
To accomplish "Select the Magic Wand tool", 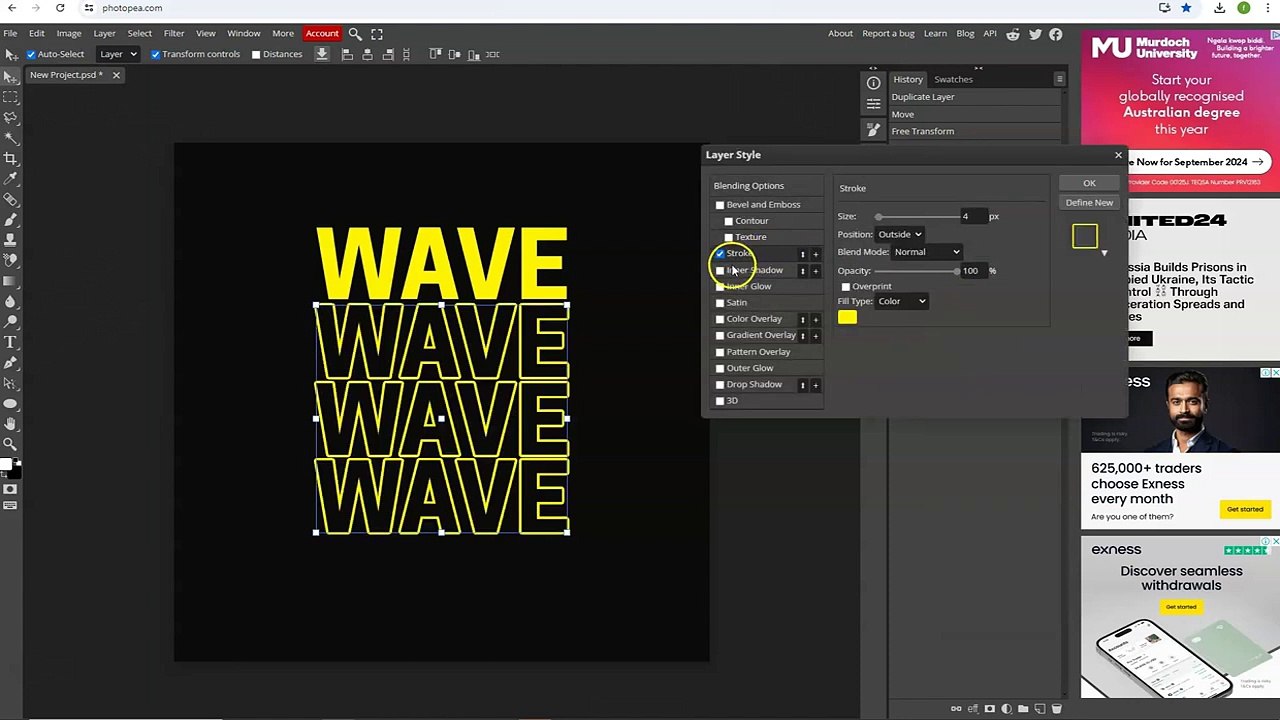I will [10, 138].
